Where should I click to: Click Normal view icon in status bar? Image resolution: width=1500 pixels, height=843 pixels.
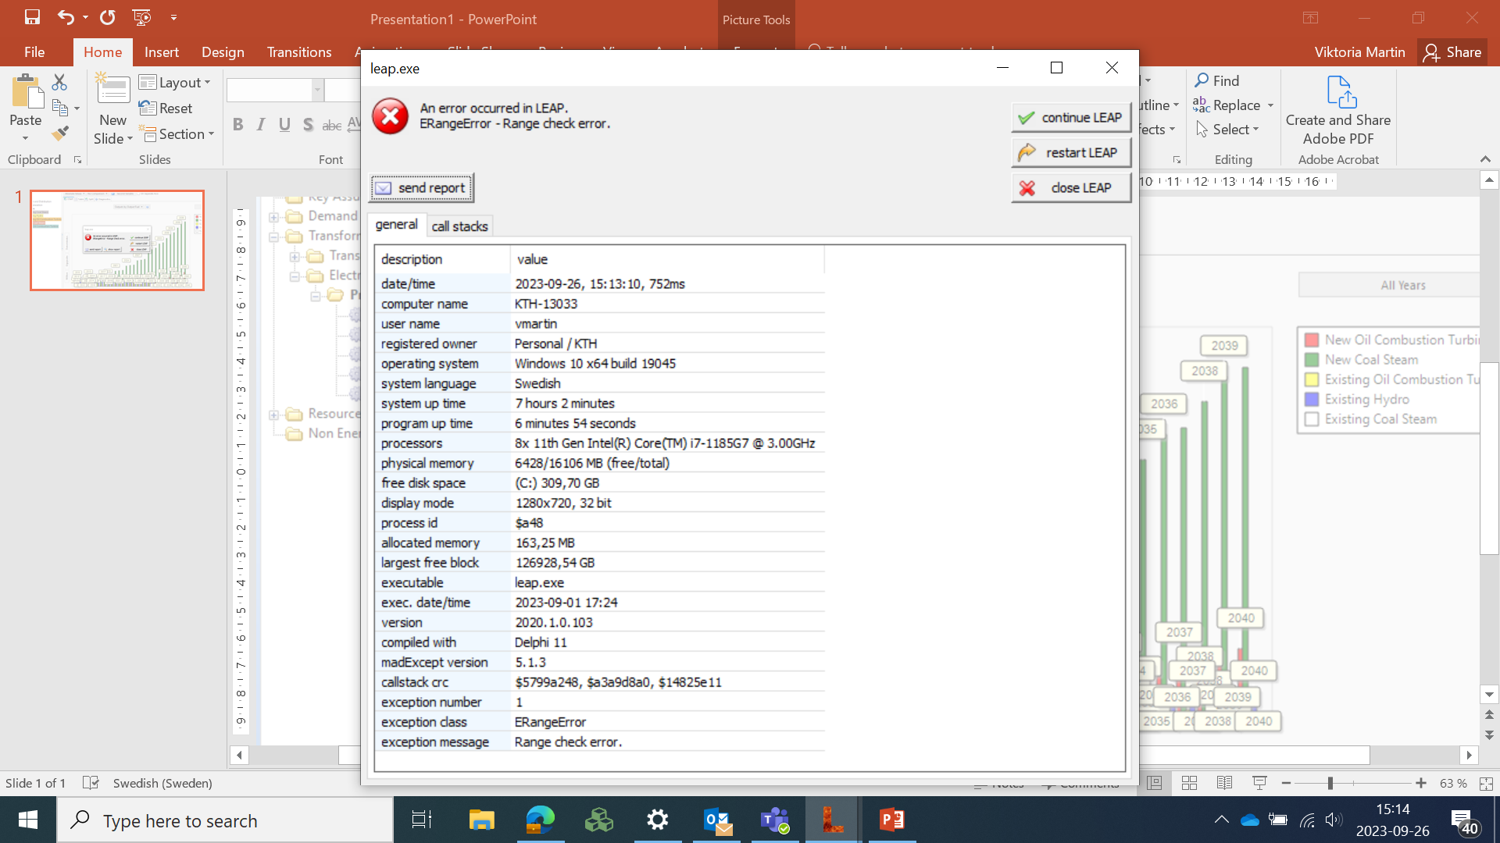tap(1154, 783)
